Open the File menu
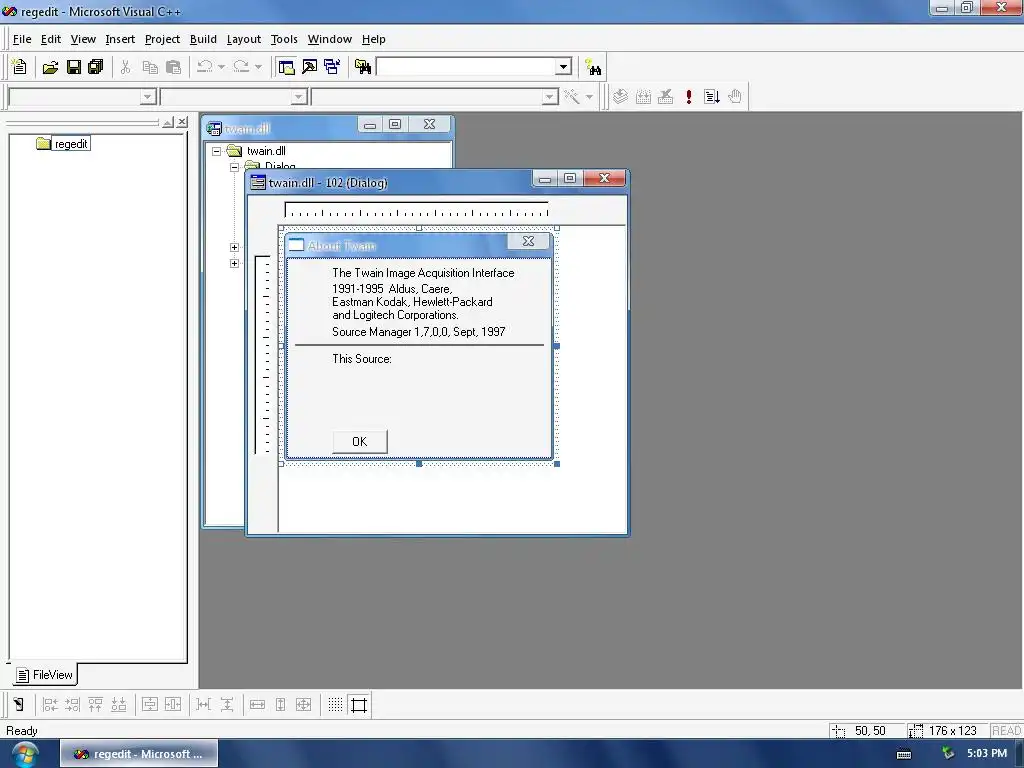Image resolution: width=1024 pixels, height=768 pixels. (22, 39)
